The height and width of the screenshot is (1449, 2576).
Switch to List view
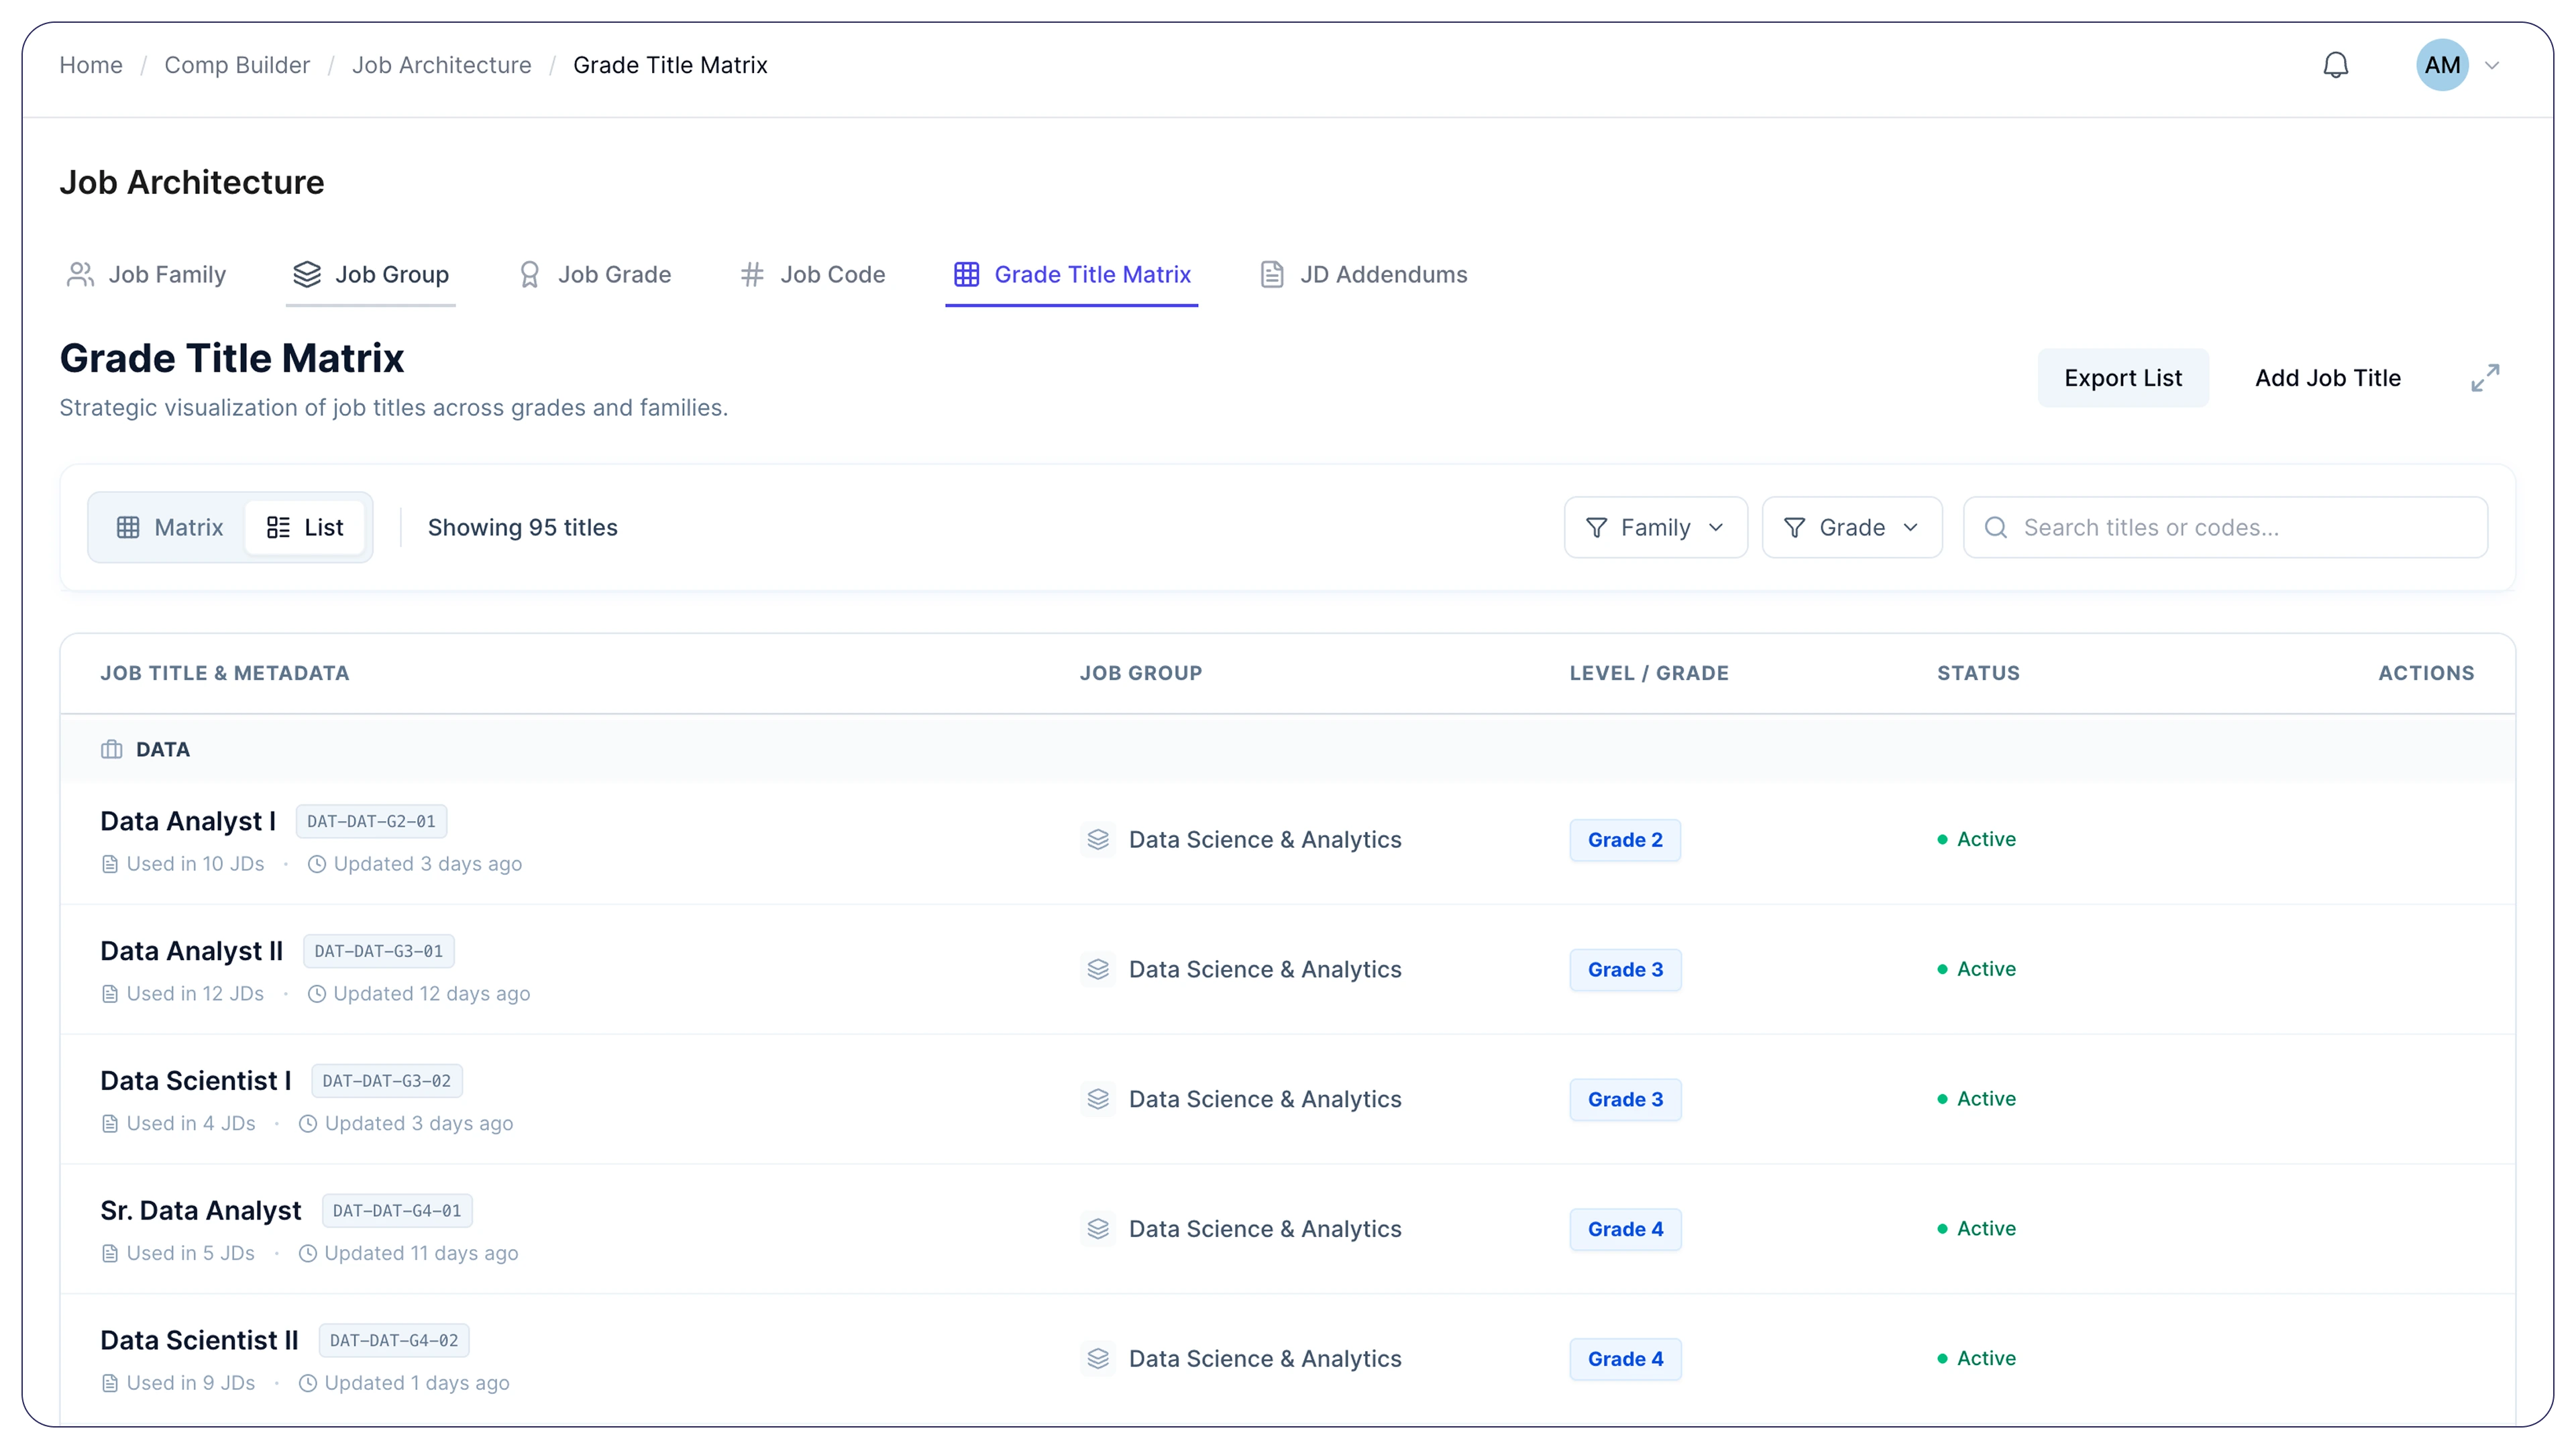tap(305, 527)
